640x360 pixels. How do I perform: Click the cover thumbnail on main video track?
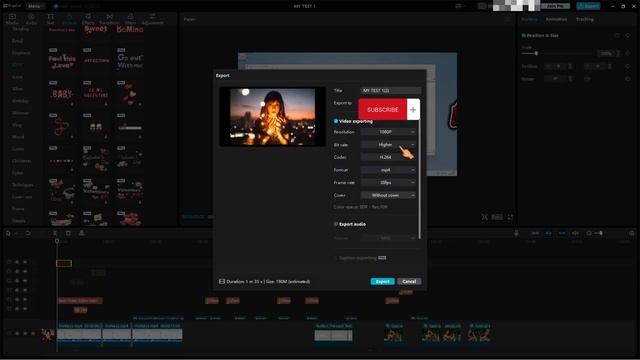48,335
